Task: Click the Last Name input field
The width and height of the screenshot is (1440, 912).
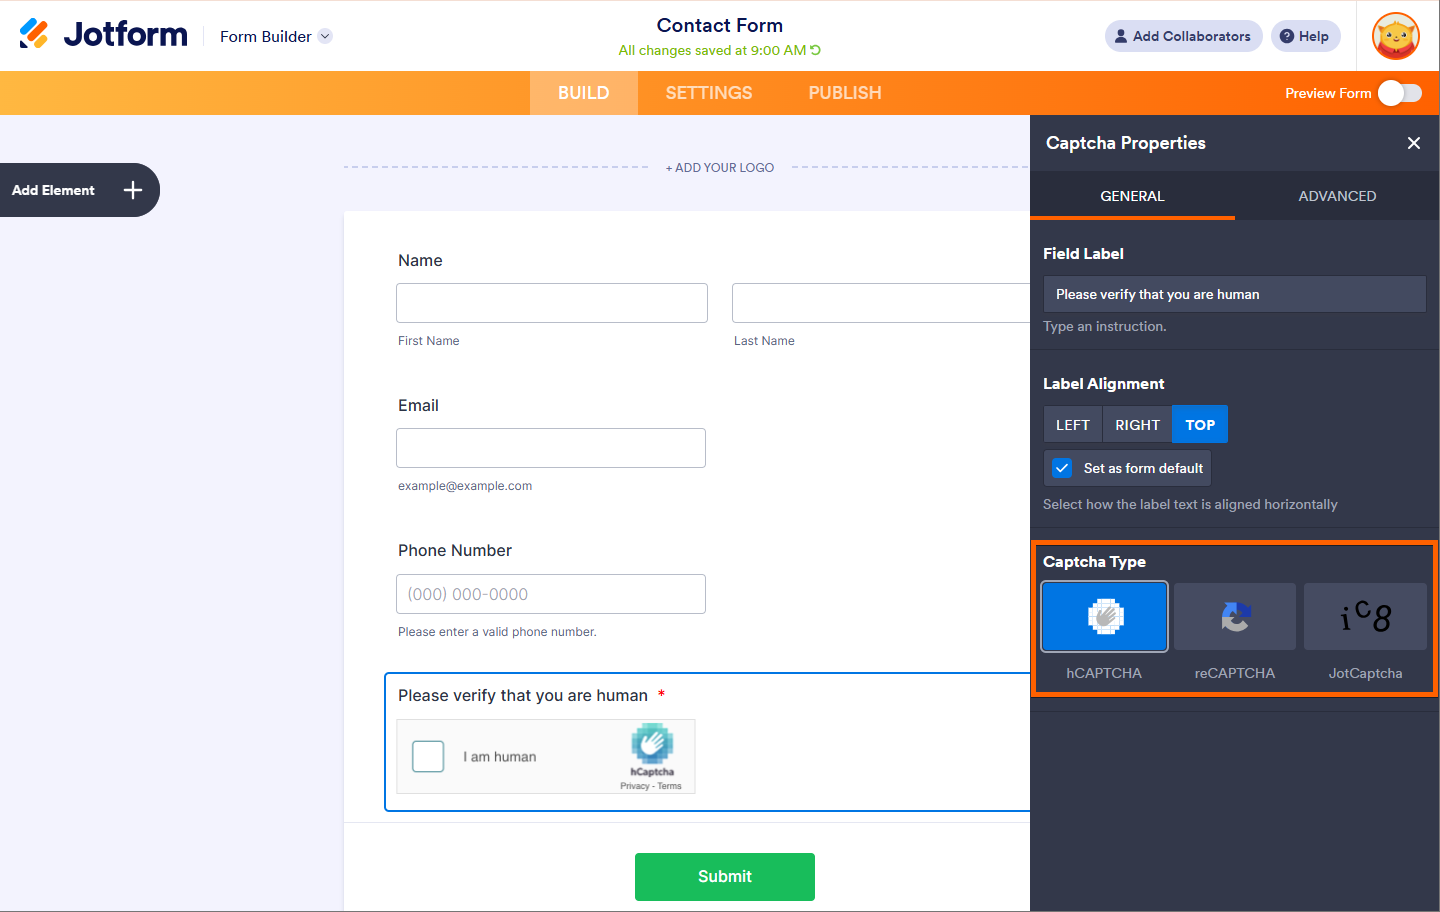Action: [x=881, y=303]
